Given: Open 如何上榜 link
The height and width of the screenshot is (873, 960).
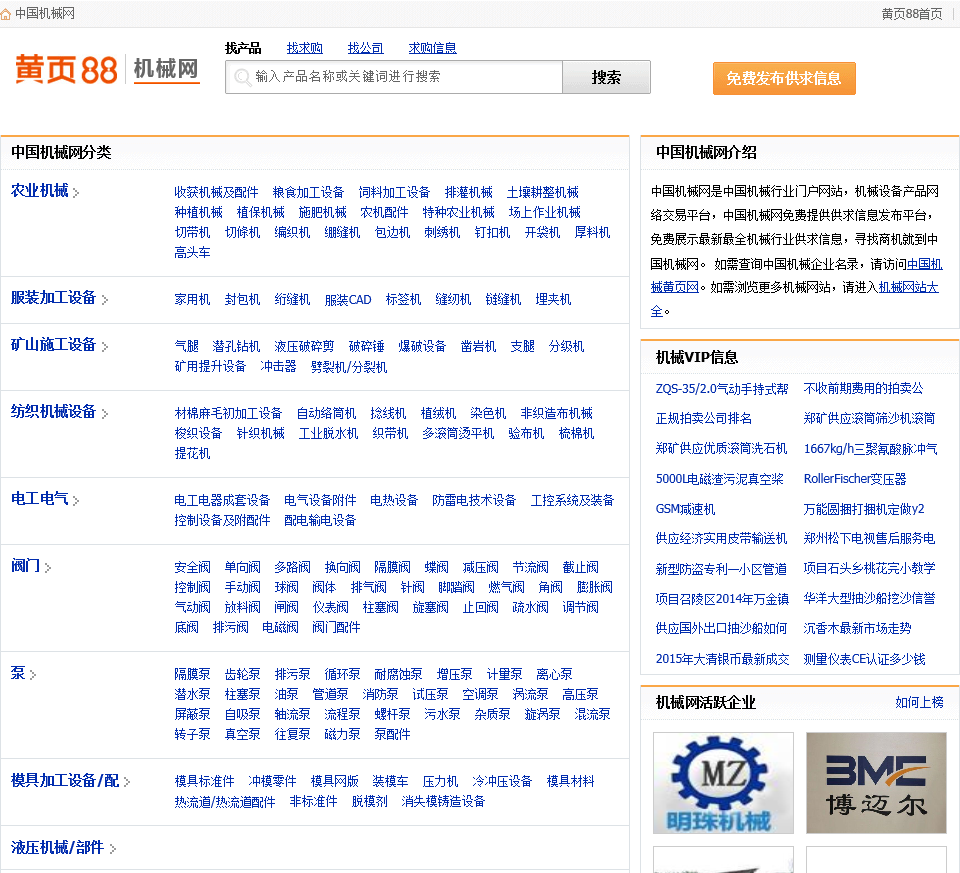Looking at the screenshot, I should [x=919, y=703].
